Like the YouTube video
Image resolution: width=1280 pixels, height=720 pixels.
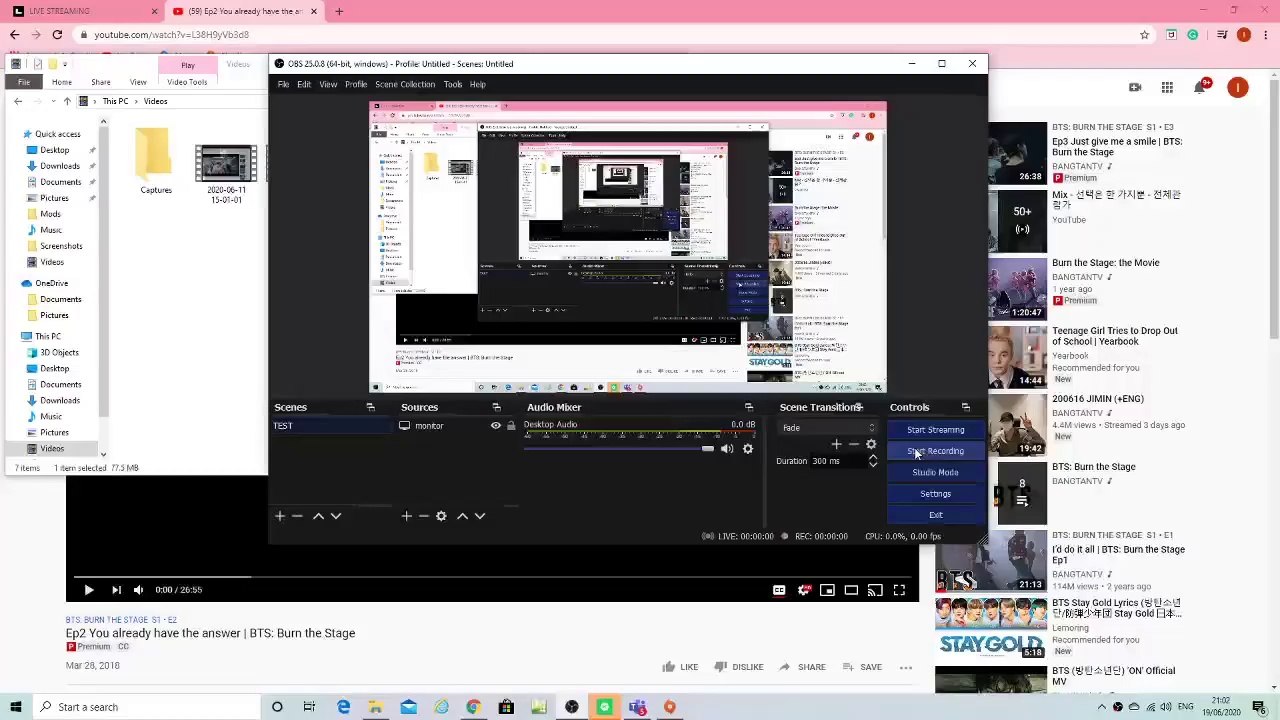point(679,667)
